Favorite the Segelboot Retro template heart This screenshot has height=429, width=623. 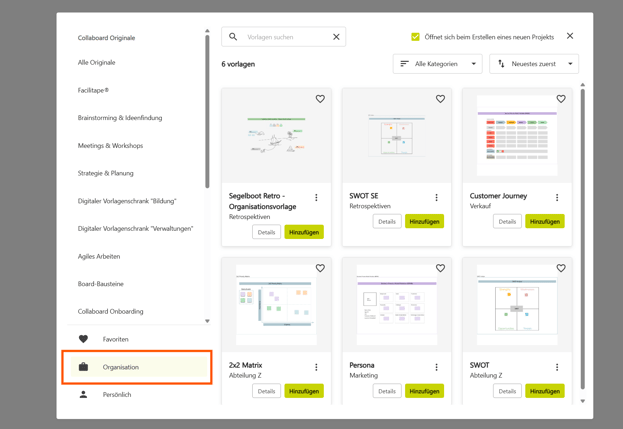[x=320, y=99]
